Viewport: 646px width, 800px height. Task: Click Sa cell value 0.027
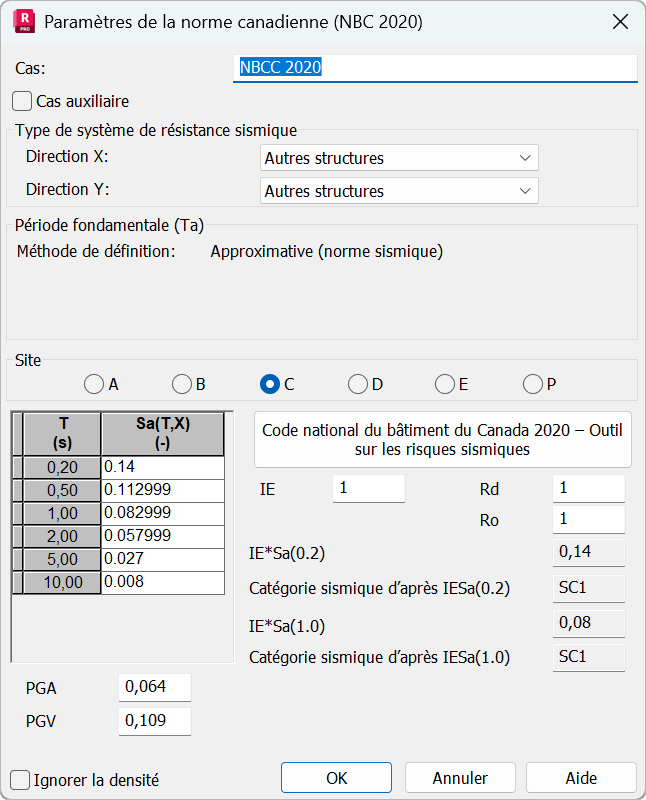[x=163, y=559]
